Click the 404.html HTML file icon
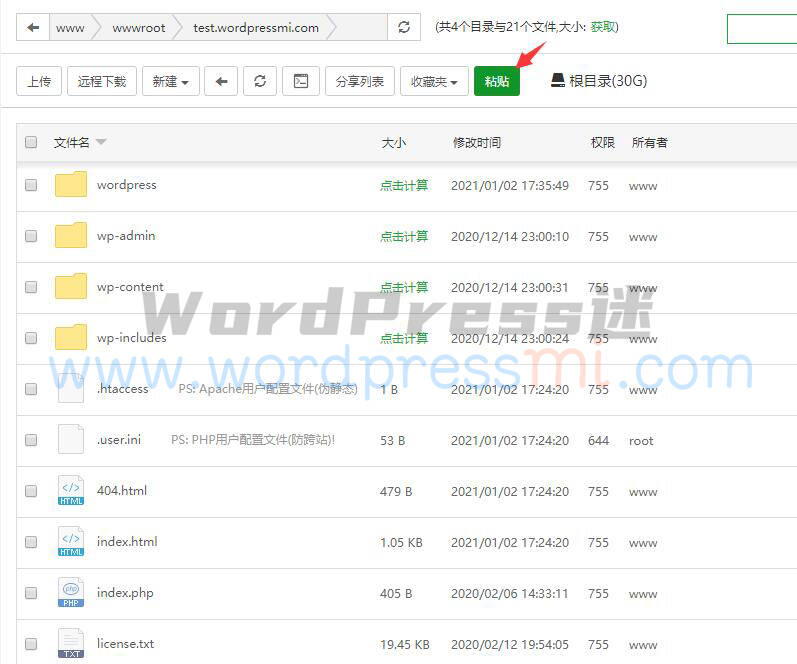The width and height of the screenshot is (797, 664). 71,490
